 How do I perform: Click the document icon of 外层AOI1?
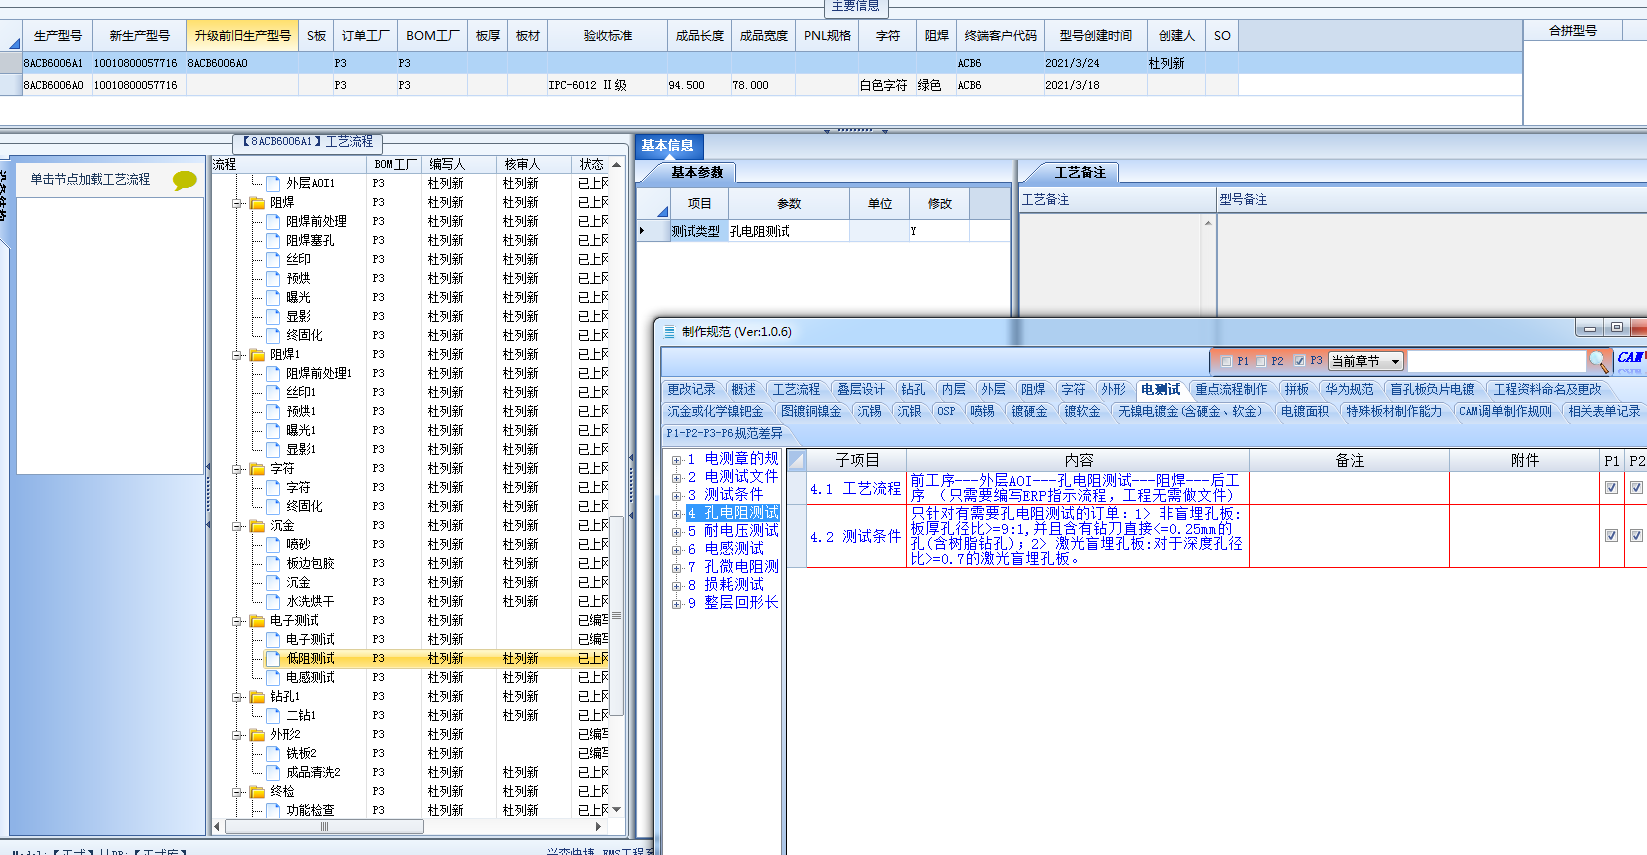(x=273, y=183)
